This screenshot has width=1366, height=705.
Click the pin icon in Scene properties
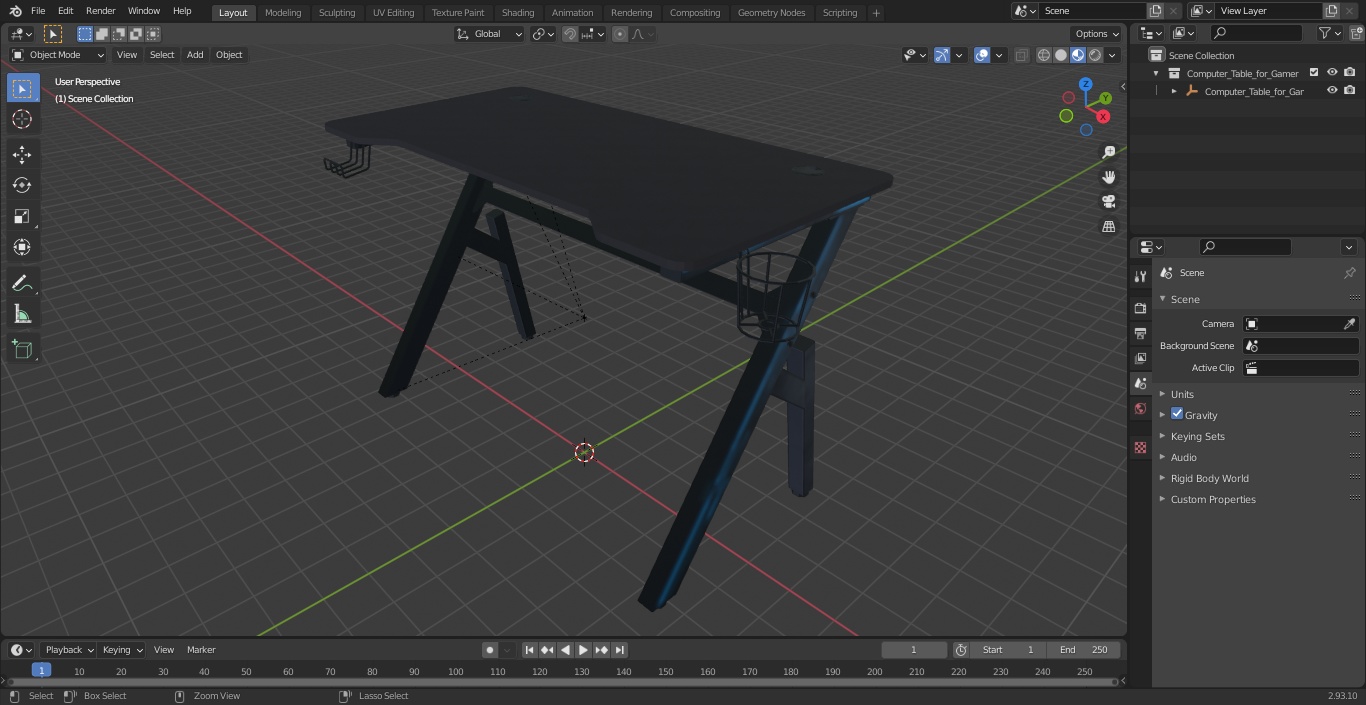[x=1349, y=273]
